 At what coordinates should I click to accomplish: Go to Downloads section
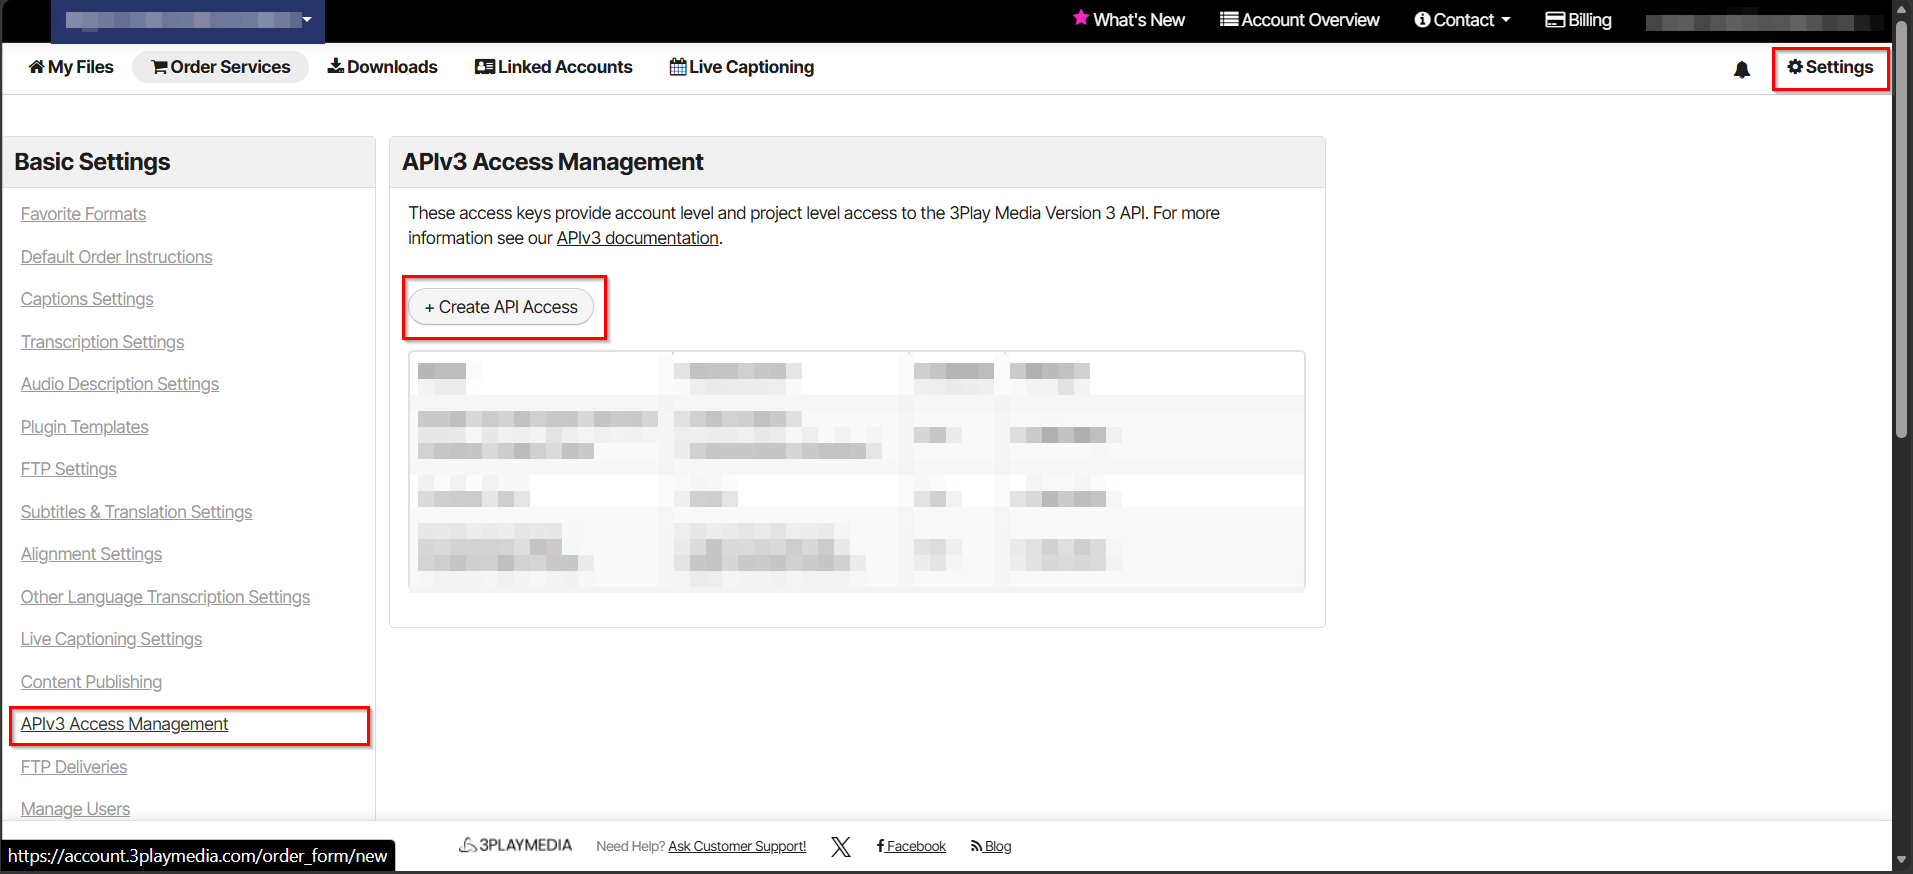(x=382, y=67)
